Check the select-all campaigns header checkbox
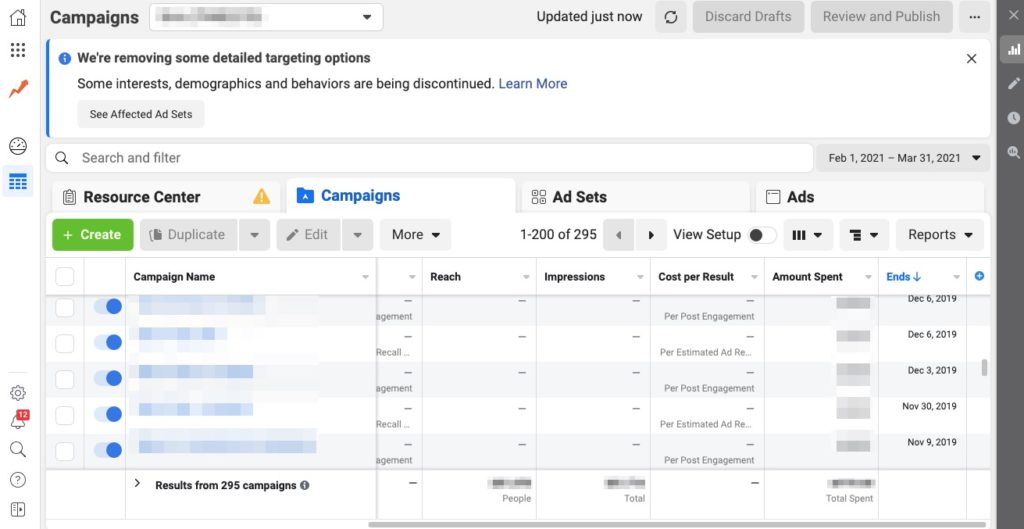Screen dimensions: 1024x529 point(65,277)
